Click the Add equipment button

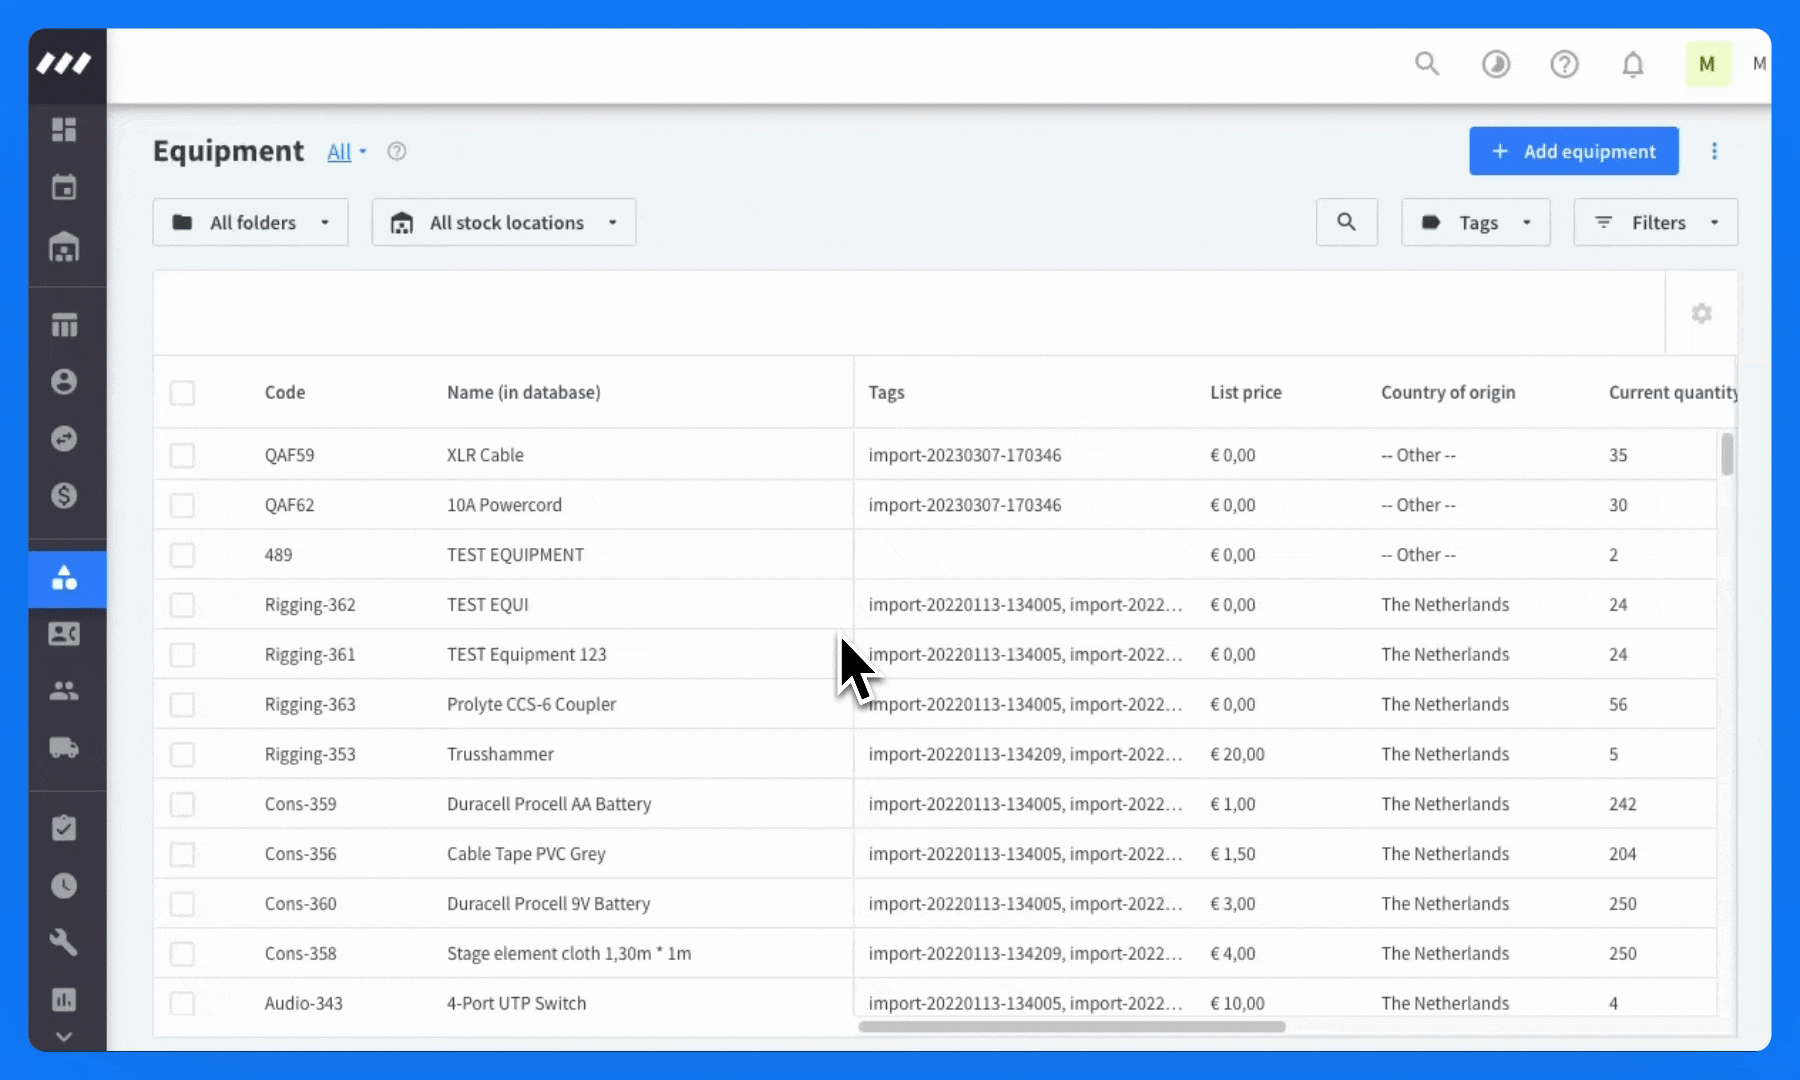(x=1574, y=151)
